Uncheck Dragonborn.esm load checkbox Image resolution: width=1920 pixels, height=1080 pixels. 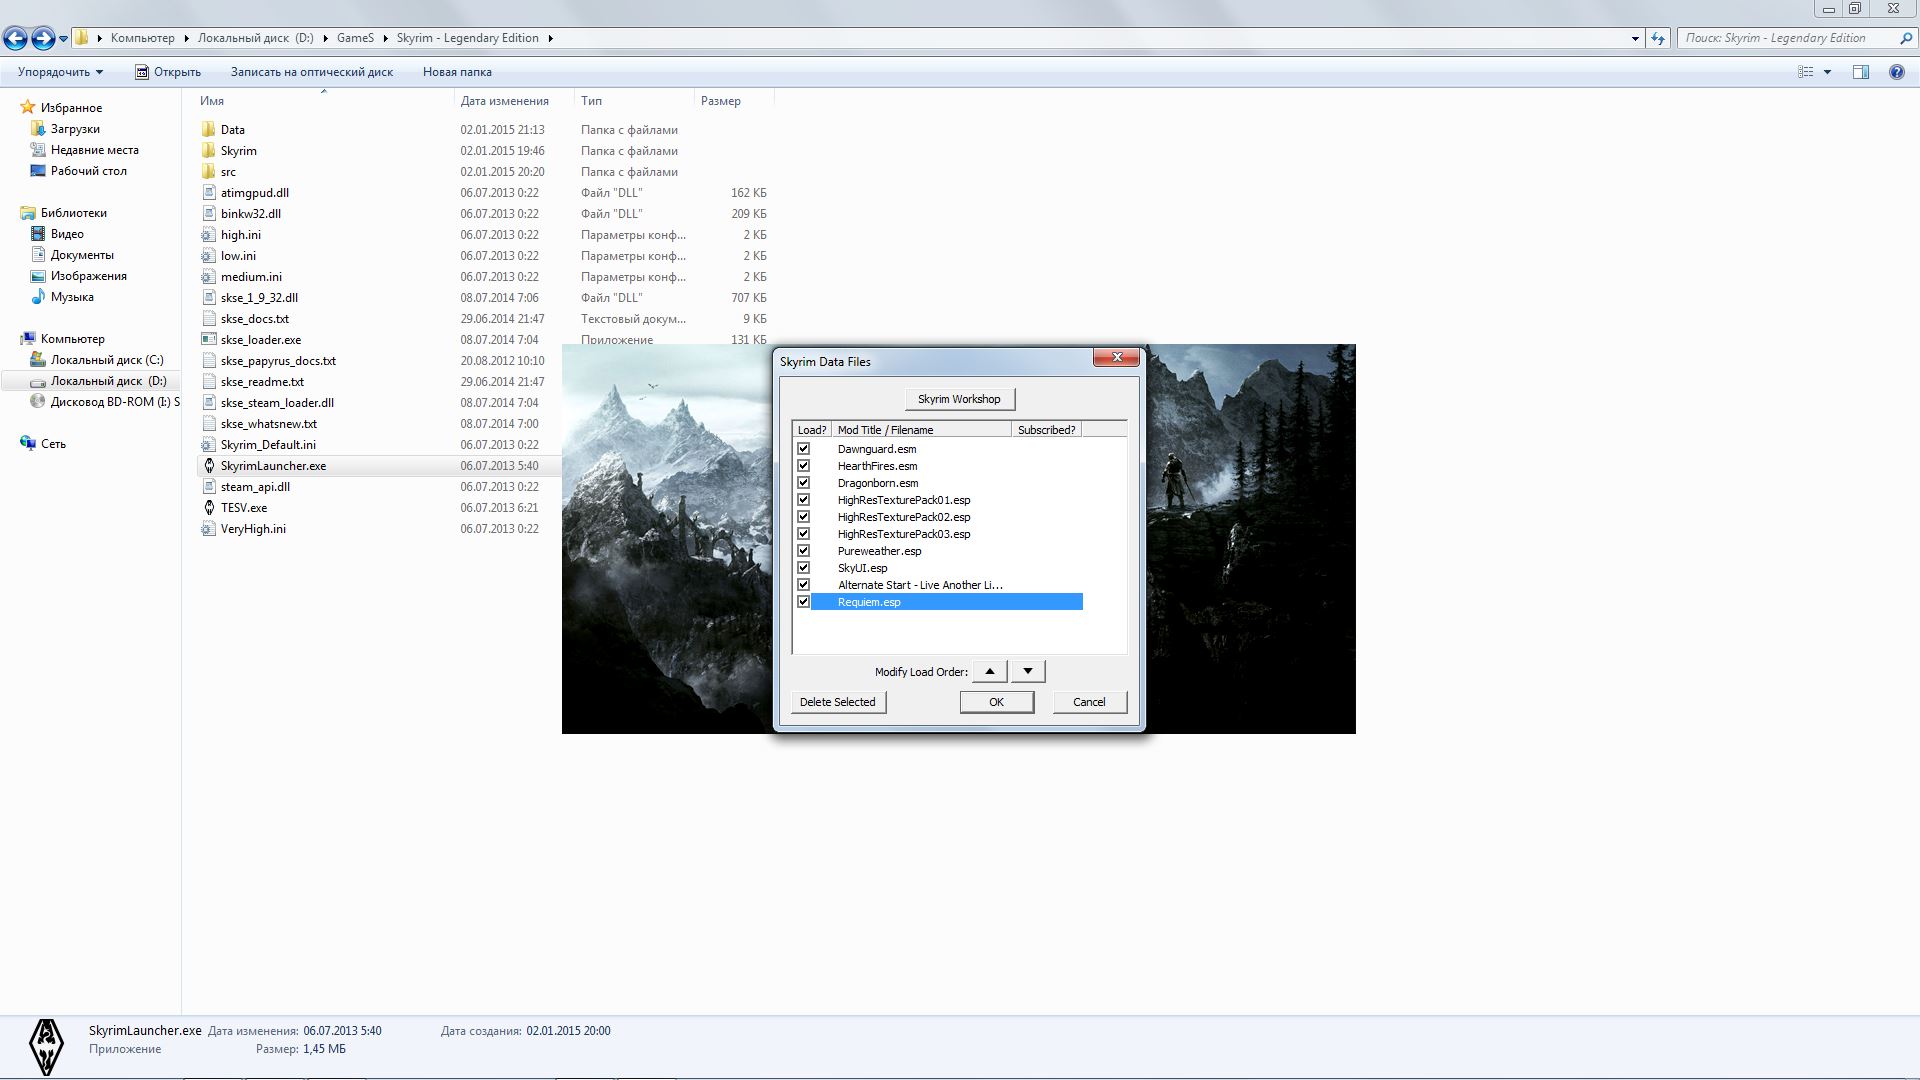click(x=803, y=482)
